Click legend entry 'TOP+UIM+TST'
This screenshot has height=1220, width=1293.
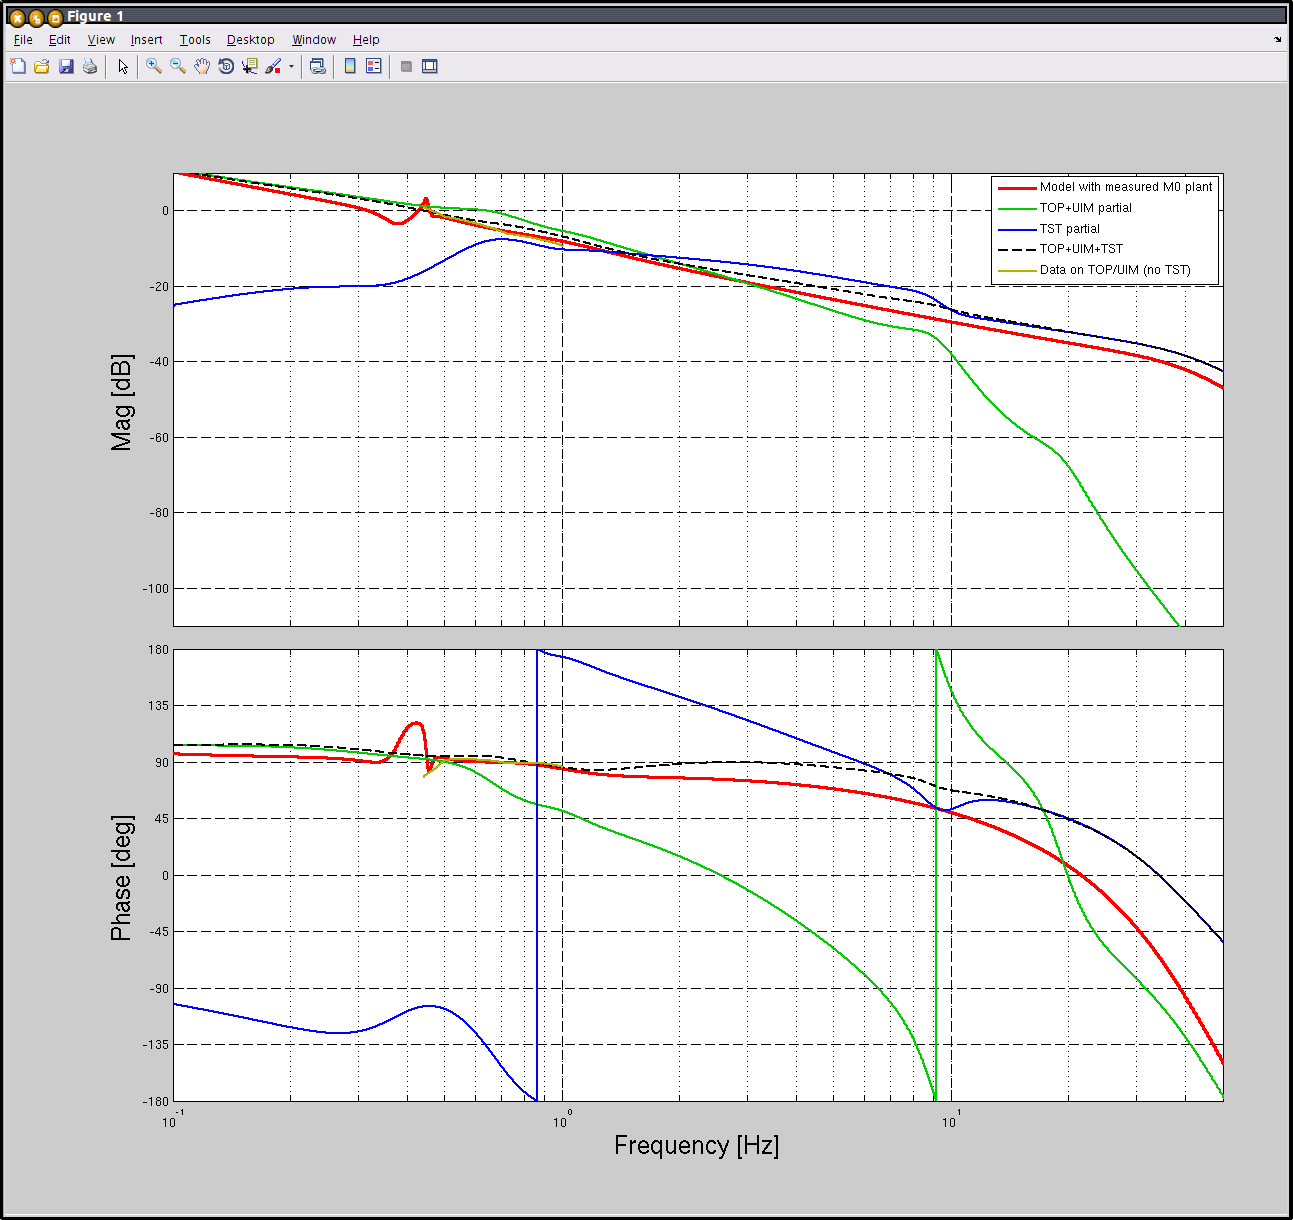pos(1081,249)
